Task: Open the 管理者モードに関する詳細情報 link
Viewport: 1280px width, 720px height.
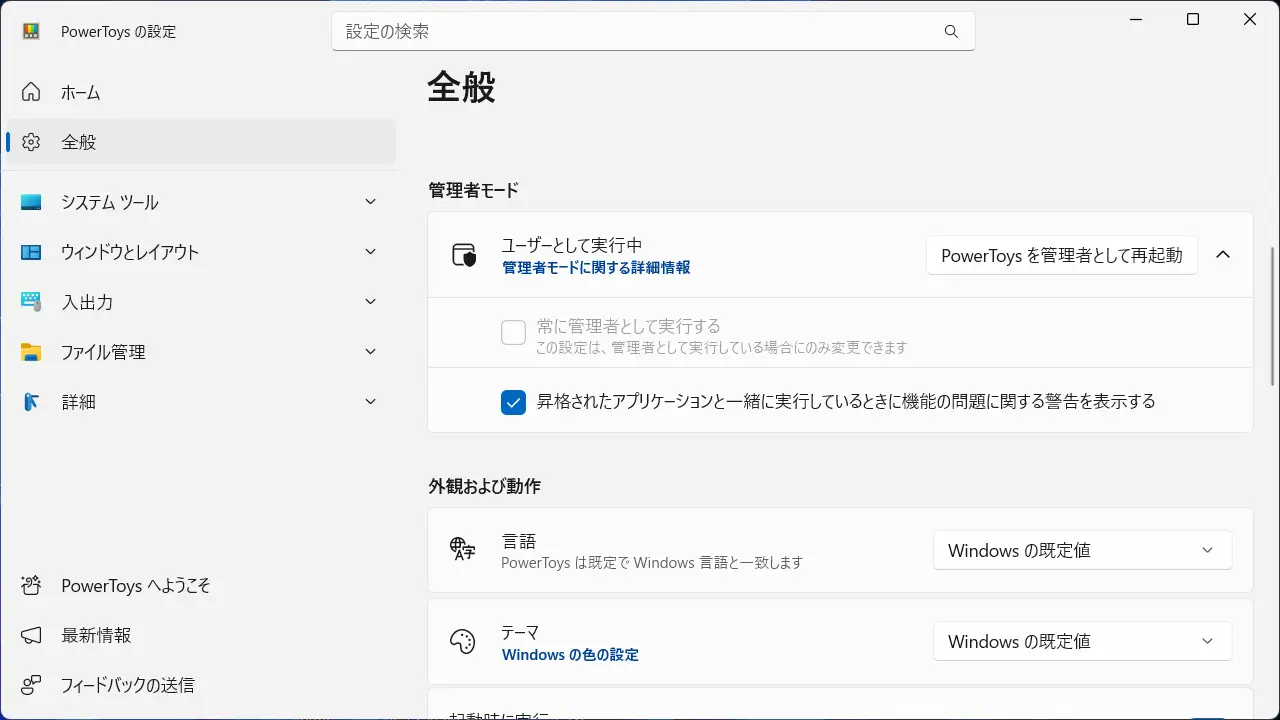Action: point(596,268)
